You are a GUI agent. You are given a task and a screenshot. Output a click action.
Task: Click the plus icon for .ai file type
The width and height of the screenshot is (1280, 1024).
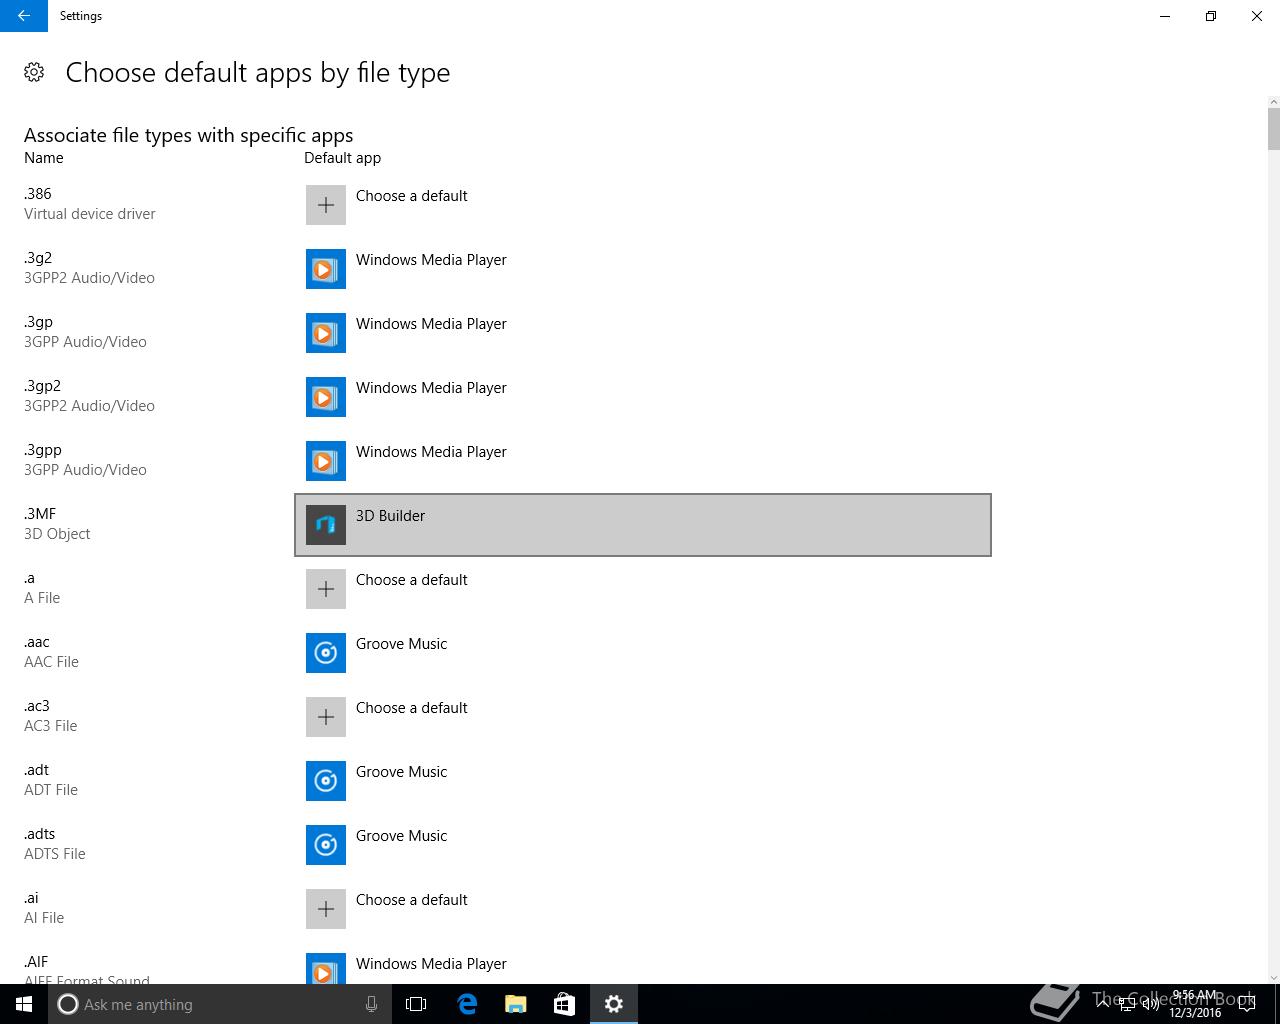click(x=326, y=909)
